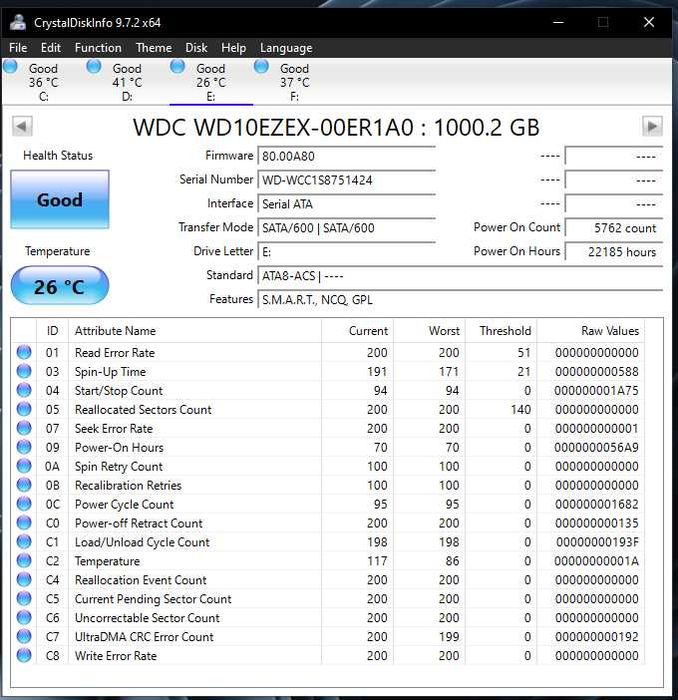Click the Threshold column header
The image size is (678, 700).
501,331
